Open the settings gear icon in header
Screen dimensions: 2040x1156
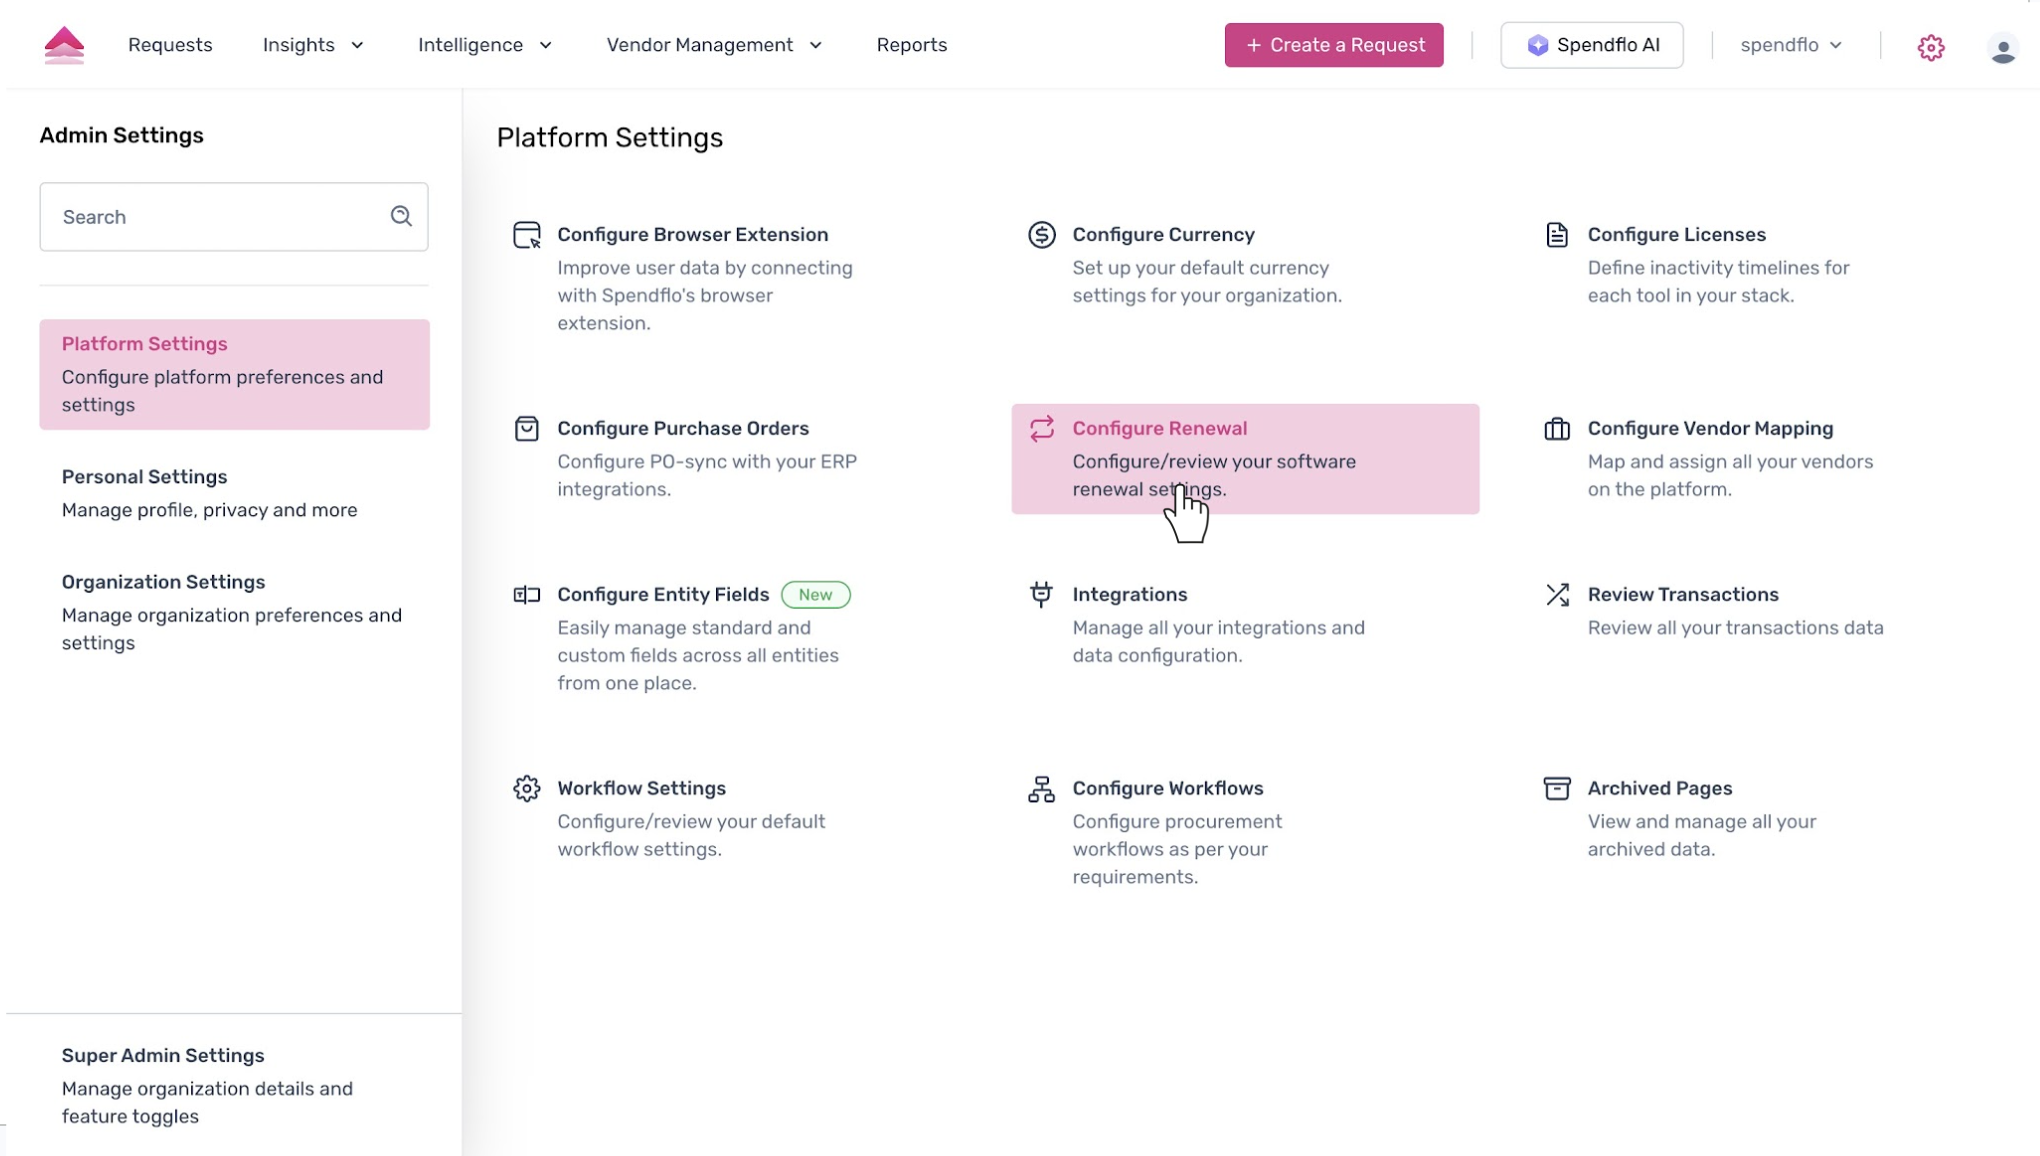coord(1930,47)
